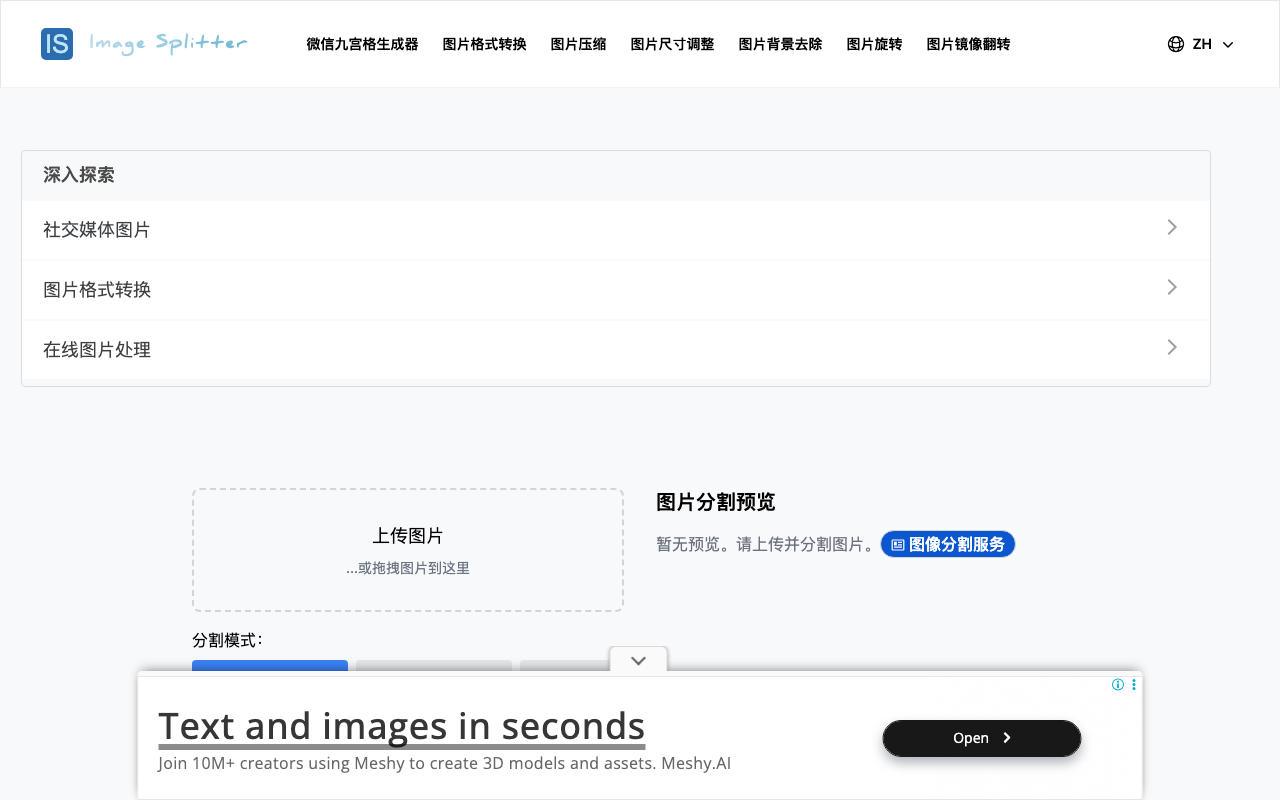Expand the 在线图片处理 row chevron
This screenshot has width=1280, height=800.
tap(1172, 348)
